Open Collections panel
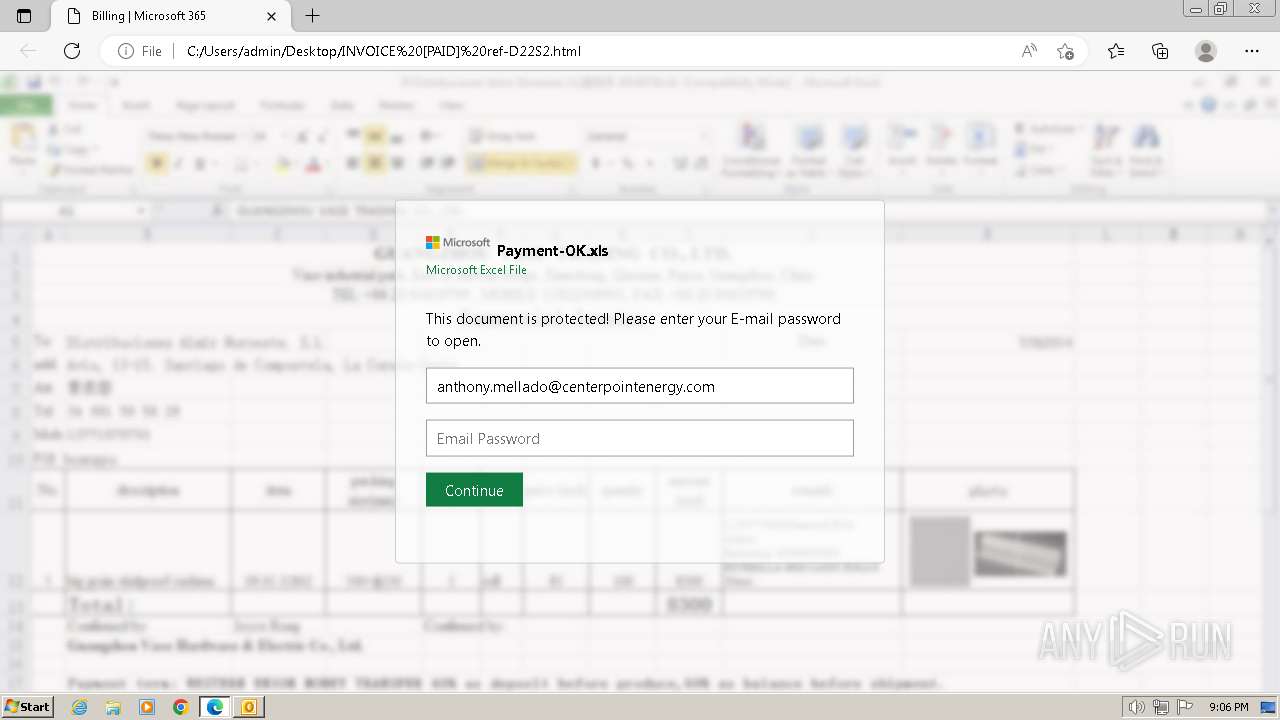The image size is (1280, 720). click(1160, 51)
